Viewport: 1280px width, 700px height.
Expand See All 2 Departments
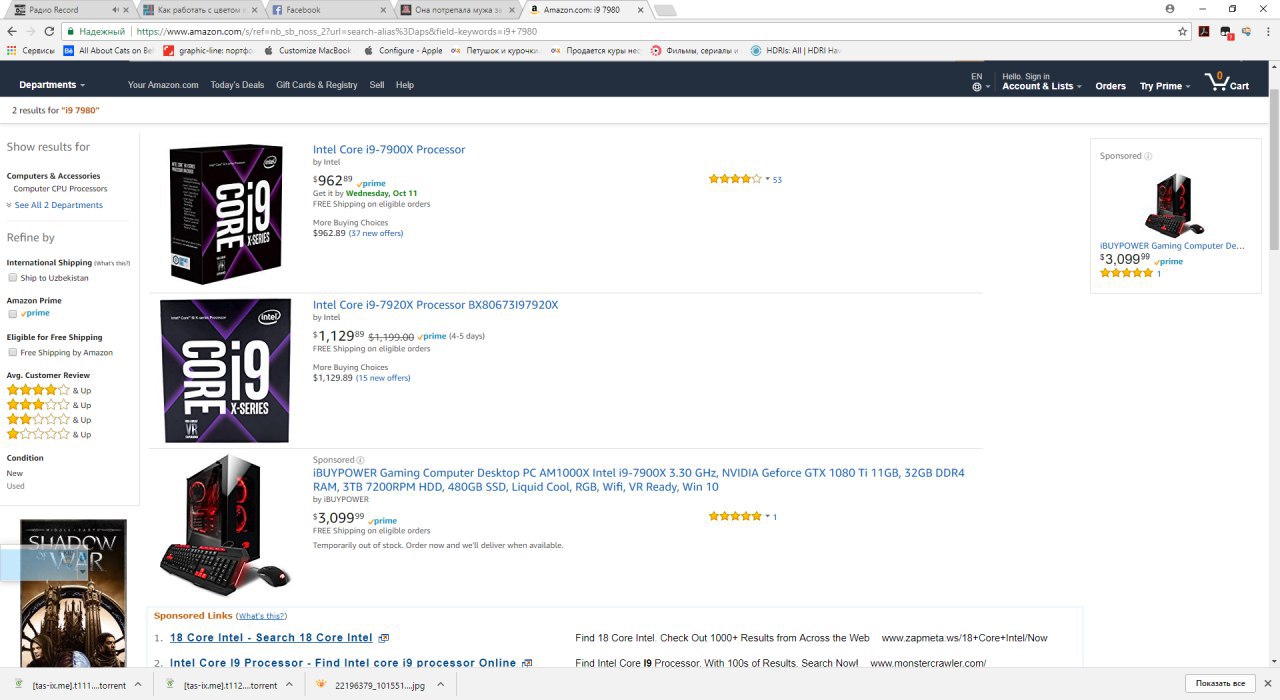click(55, 205)
